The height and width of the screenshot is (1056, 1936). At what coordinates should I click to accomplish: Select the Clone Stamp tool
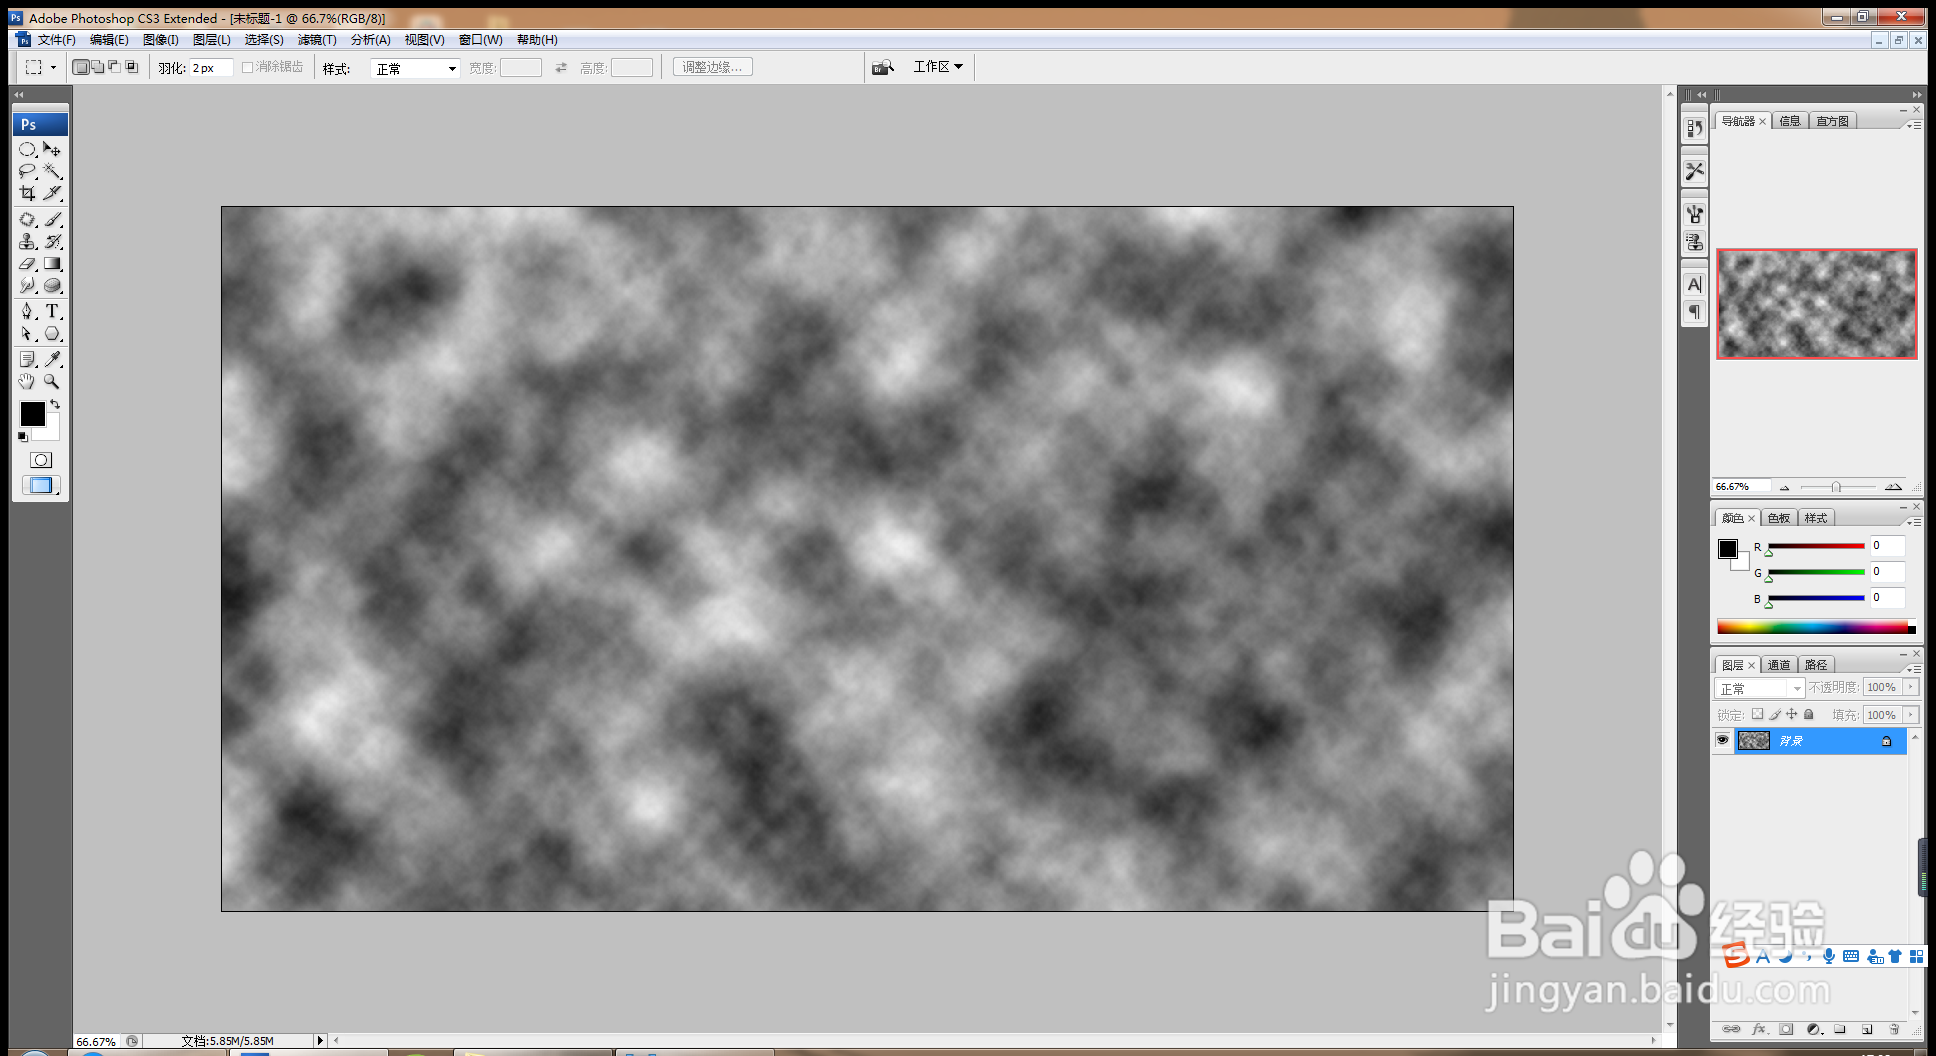pos(28,241)
